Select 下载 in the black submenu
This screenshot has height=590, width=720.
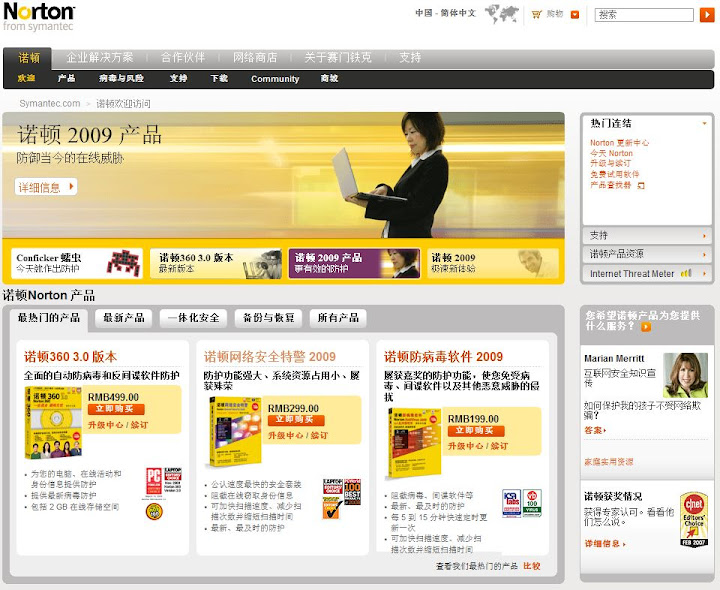[x=219, y=79]
